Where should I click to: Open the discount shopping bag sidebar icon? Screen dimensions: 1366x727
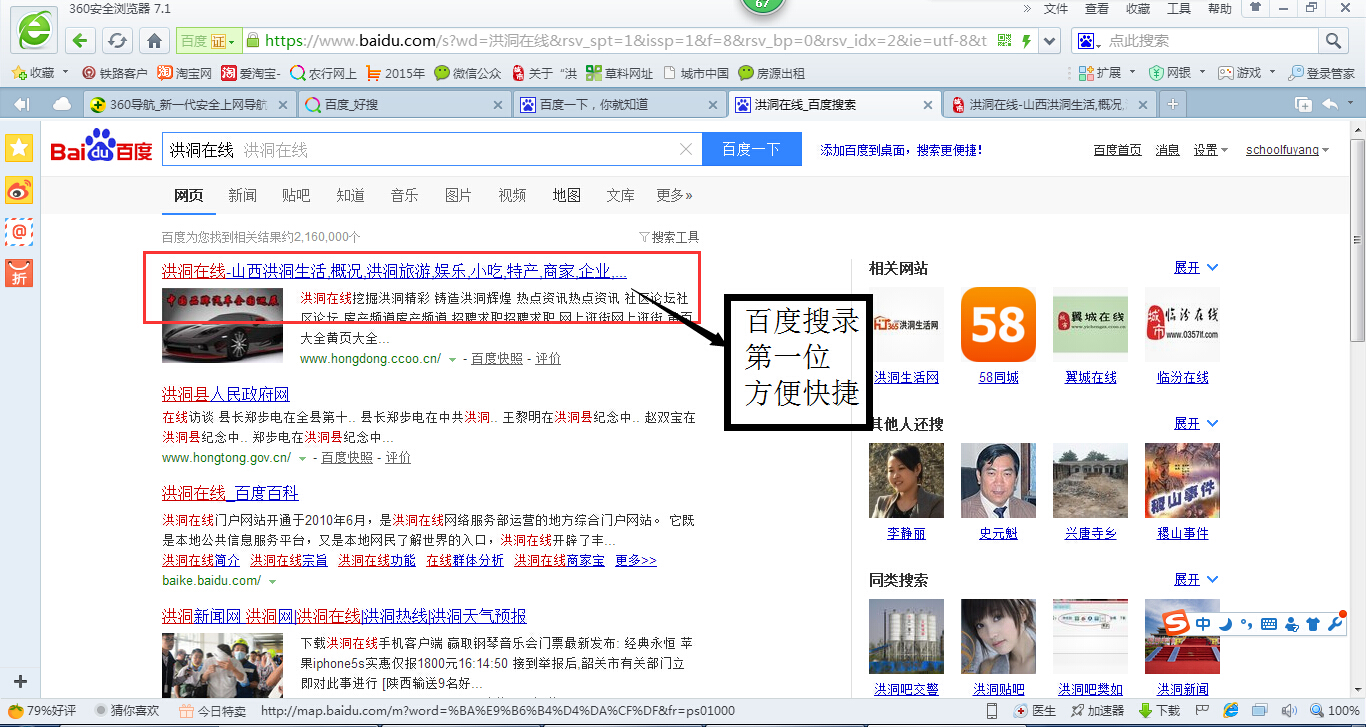19,273
